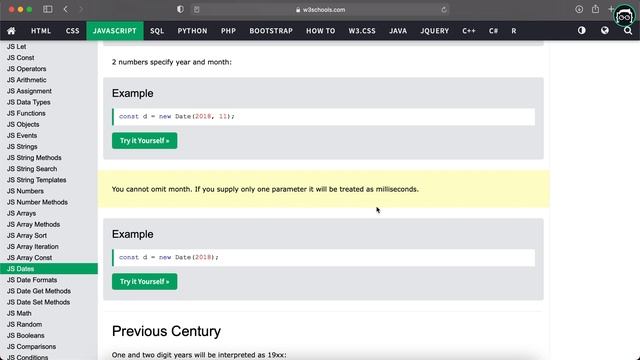Click the Previous Century heading
640x360 pixels.
click(x=166, y=331)
